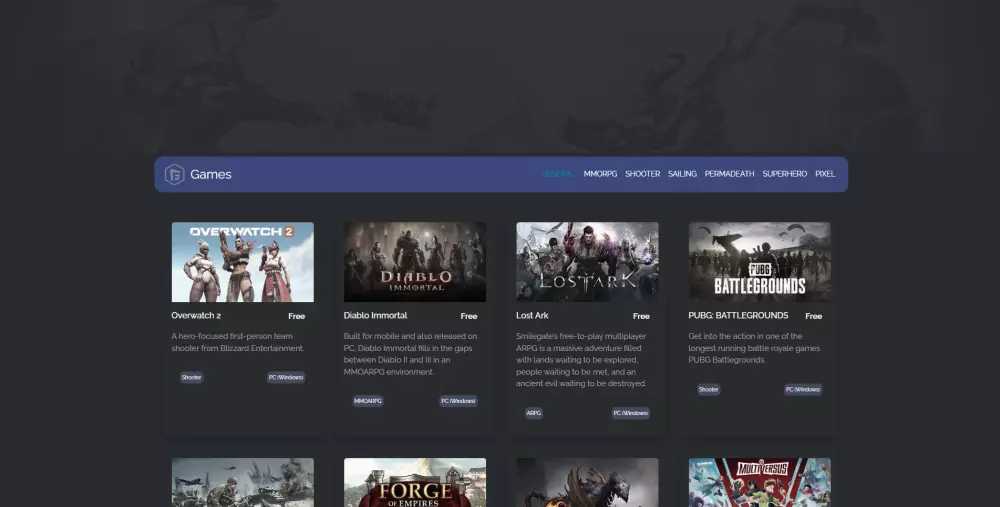Click the Lost Ark game title
Viewport: 1000px width, 507px height.
coord(532,316)
